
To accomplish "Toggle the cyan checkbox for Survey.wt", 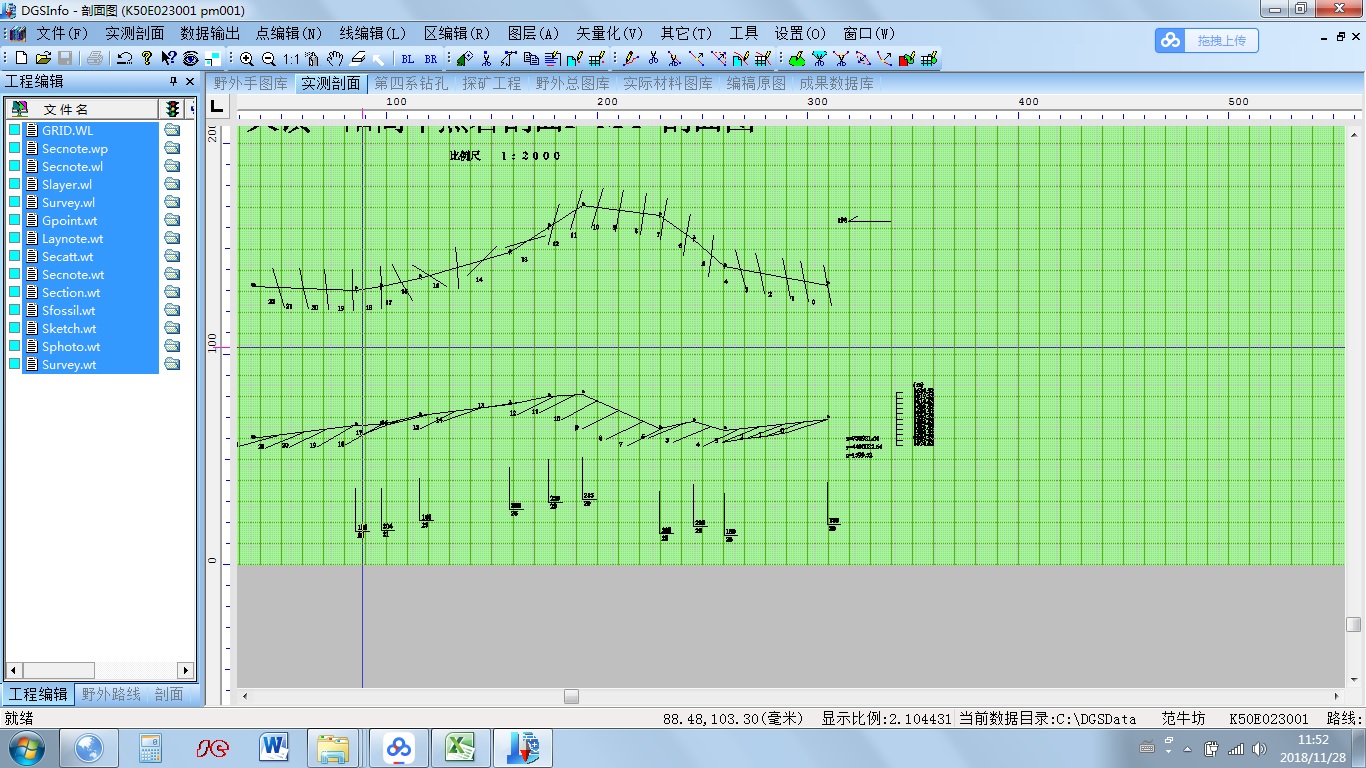I will point(15,364).
